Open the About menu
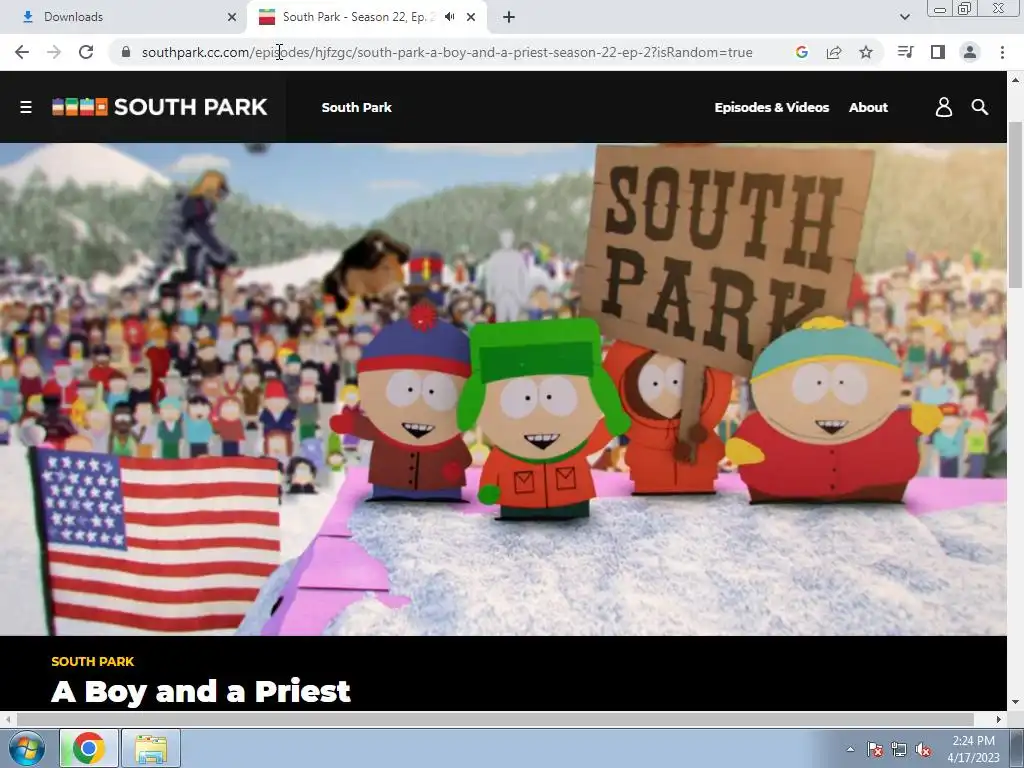The width and height of the screenshot is (1024, 768). click(868, 107)
